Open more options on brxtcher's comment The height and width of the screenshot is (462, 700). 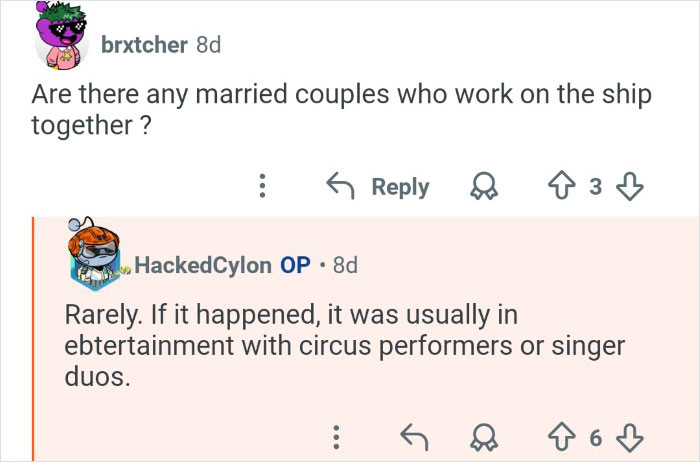click(262, 186)
